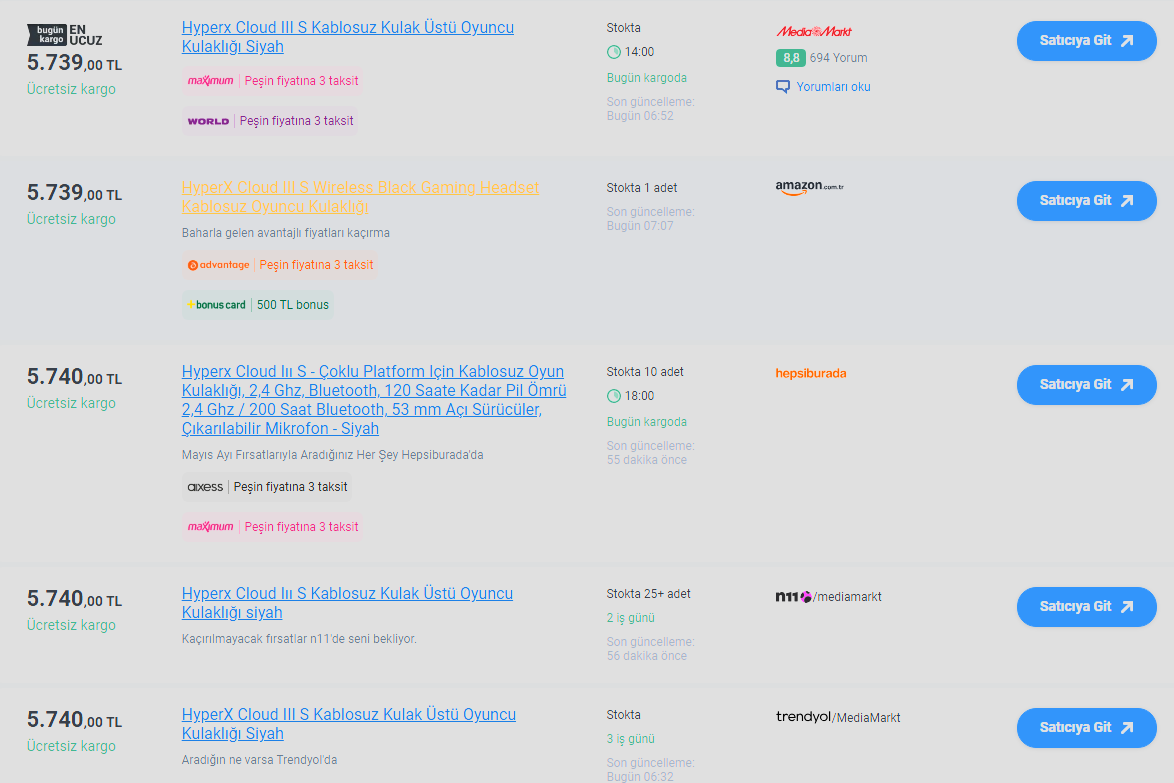Open n11 Hyperx Cloud III S siyah link
Image resolution: width=1174 pixels, height=783 pixels.
click(347, 603)
